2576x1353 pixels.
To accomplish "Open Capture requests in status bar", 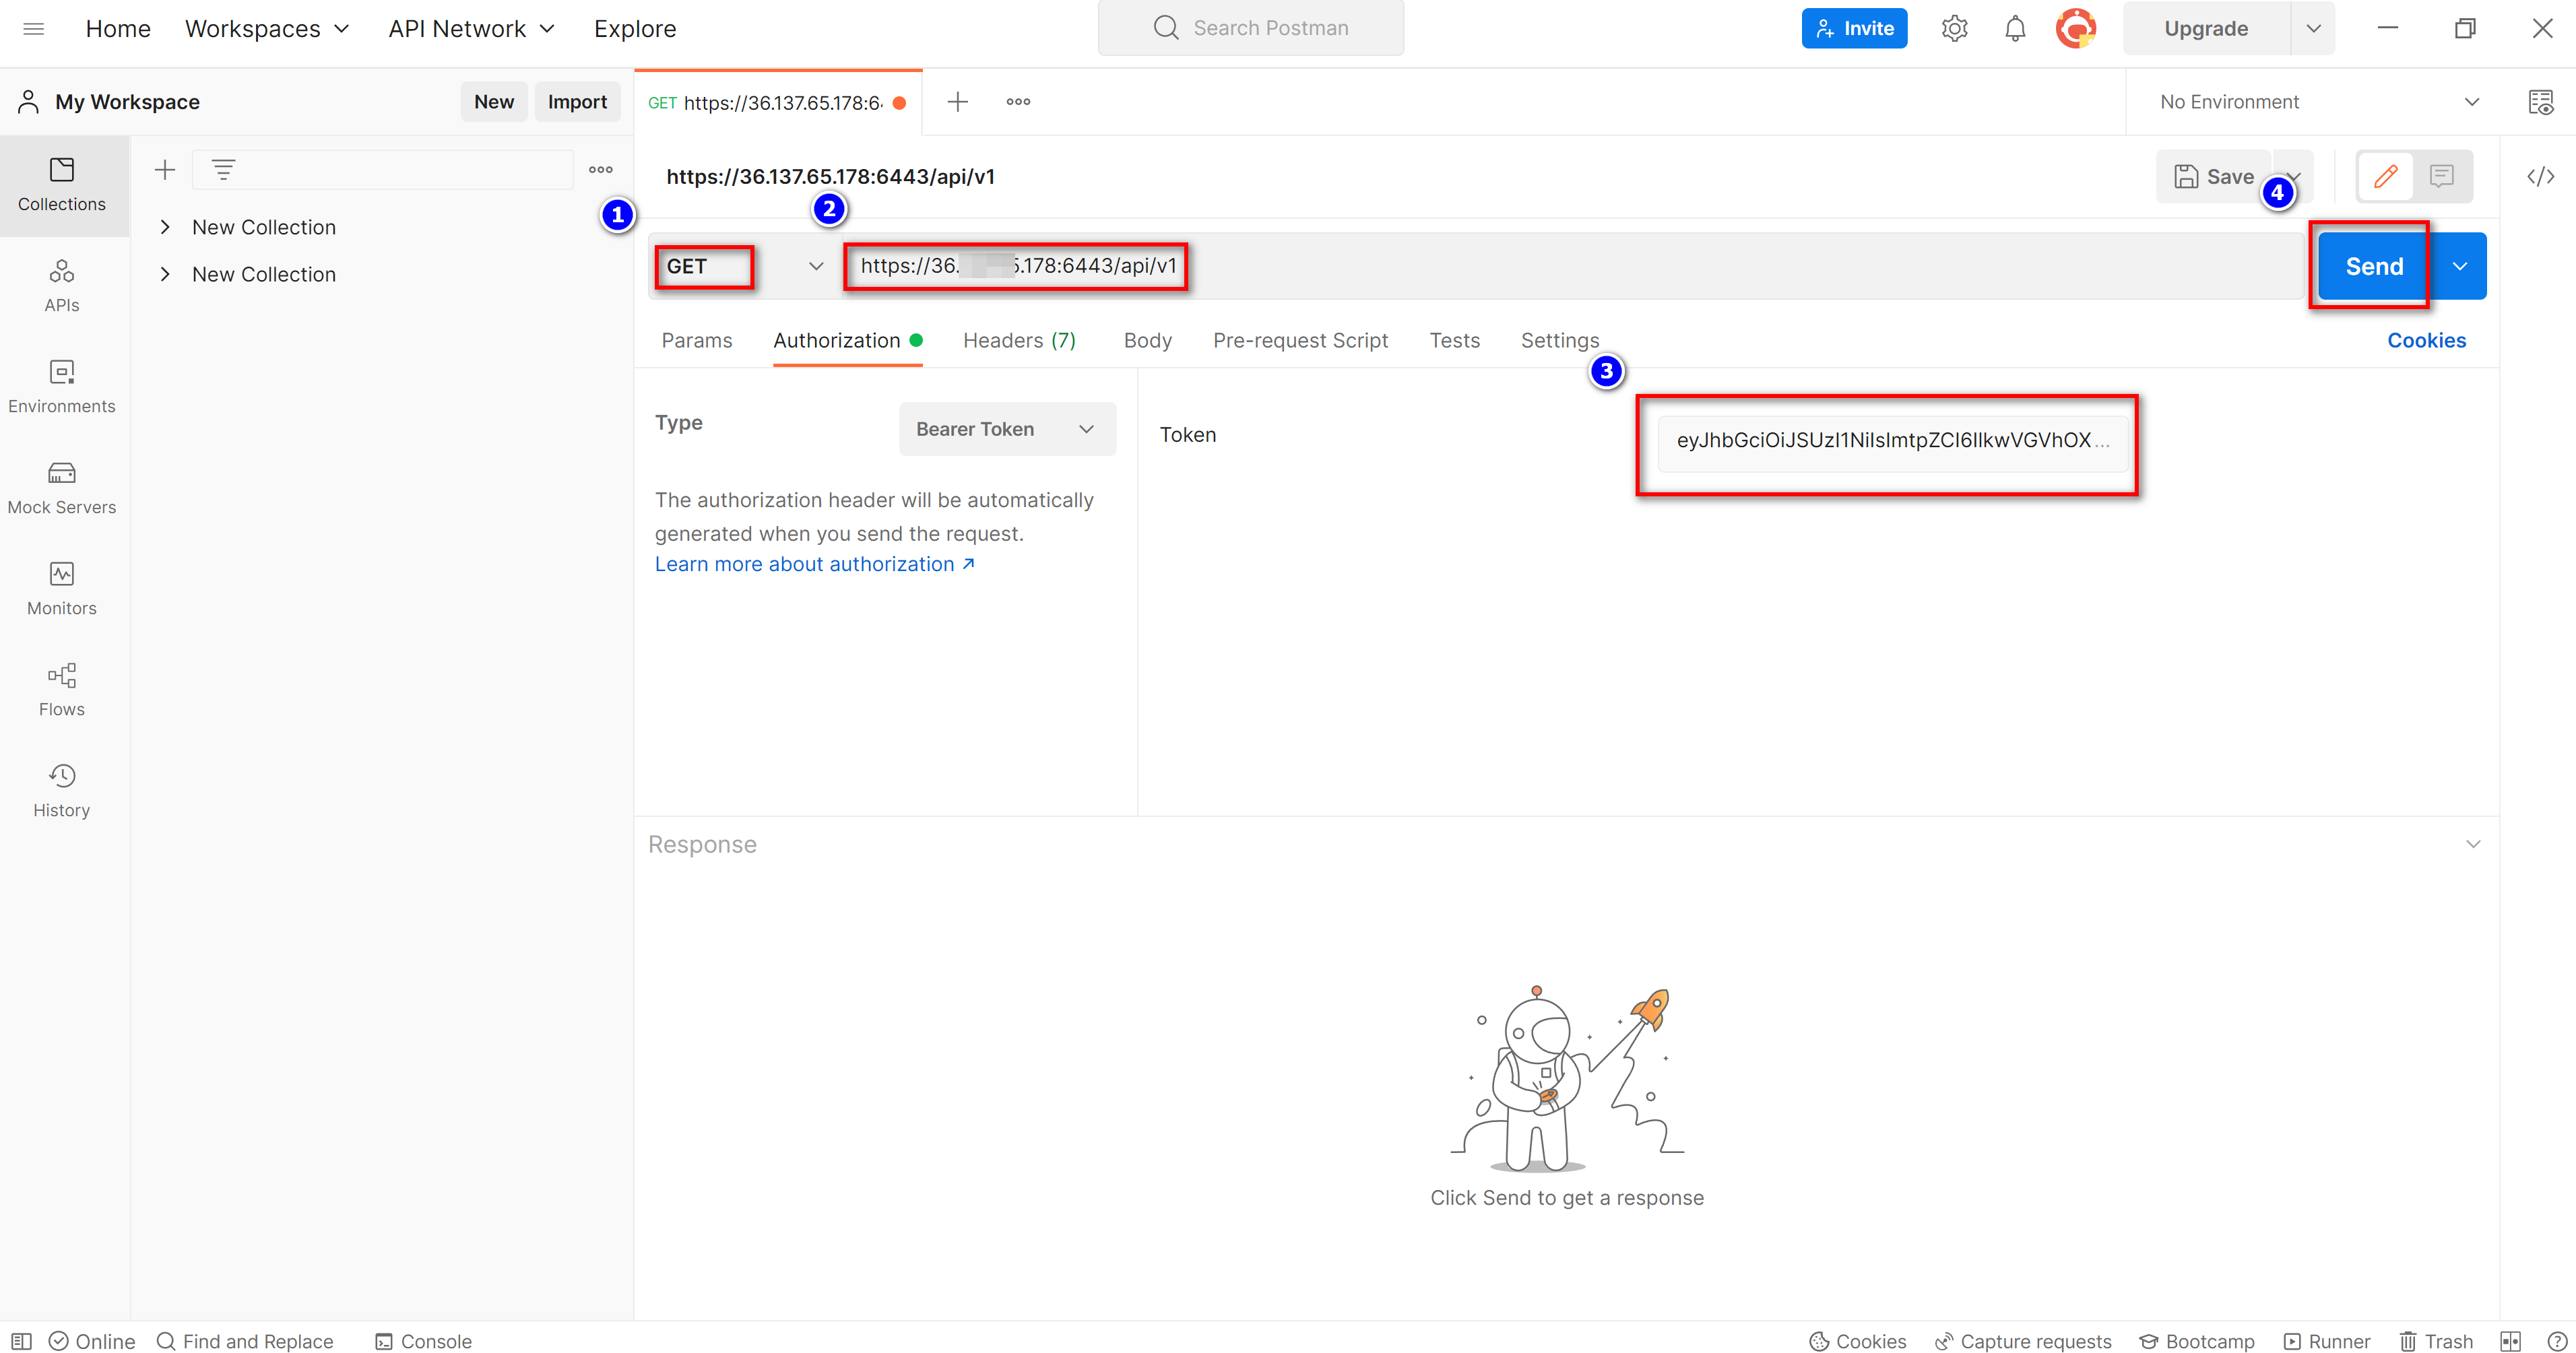I will 2022,1341.
